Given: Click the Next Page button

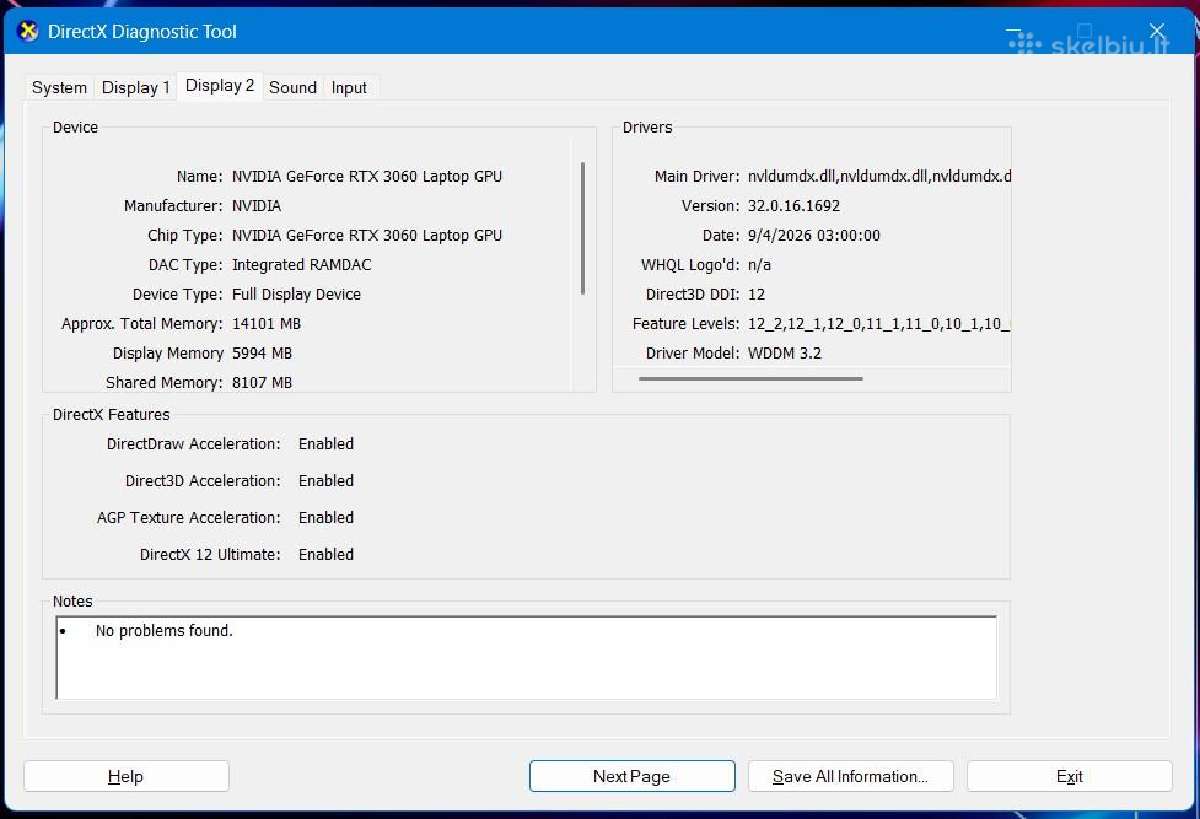Looking at the screenshot, I should pos(632,776).
